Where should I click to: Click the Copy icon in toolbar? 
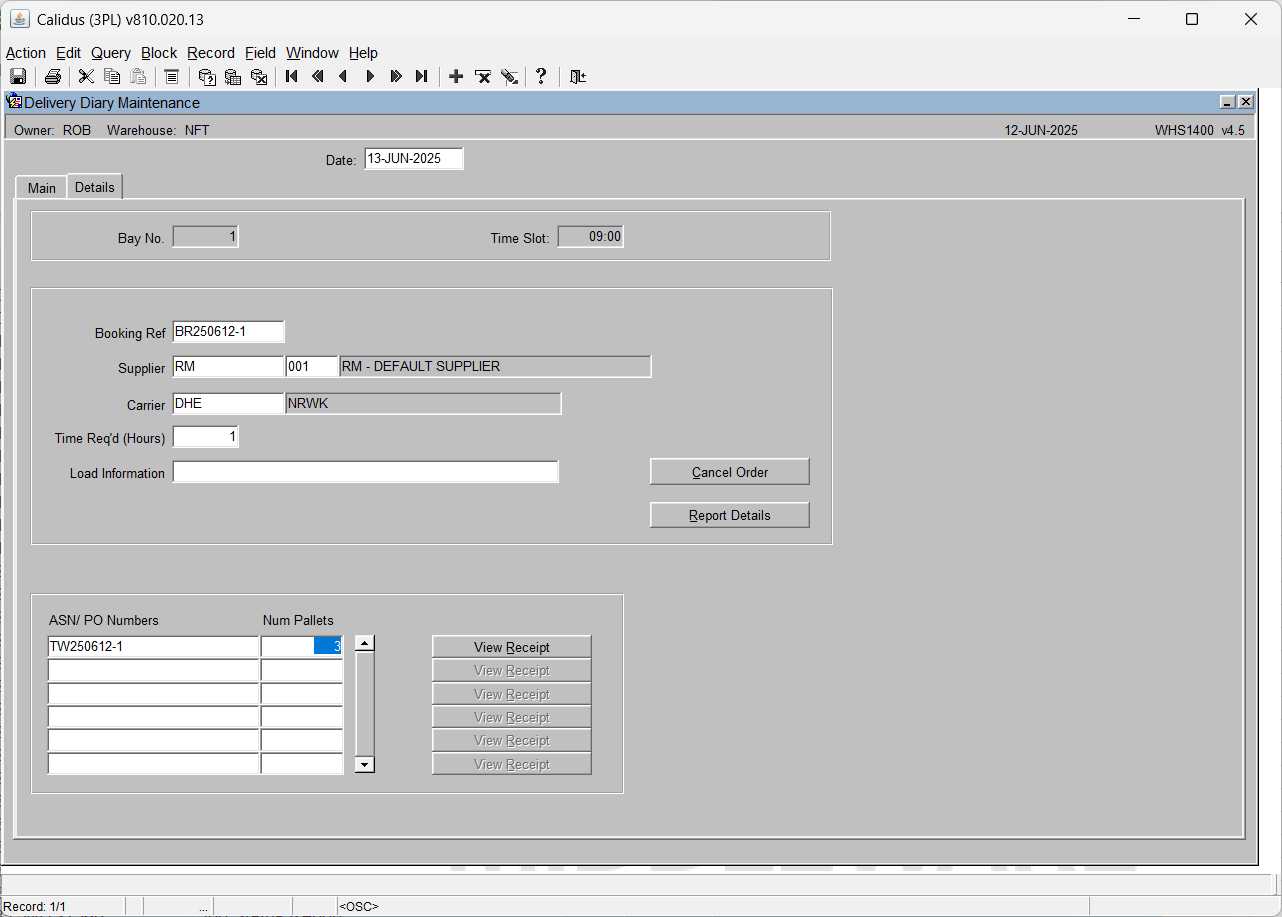click(x=112, y=77)
